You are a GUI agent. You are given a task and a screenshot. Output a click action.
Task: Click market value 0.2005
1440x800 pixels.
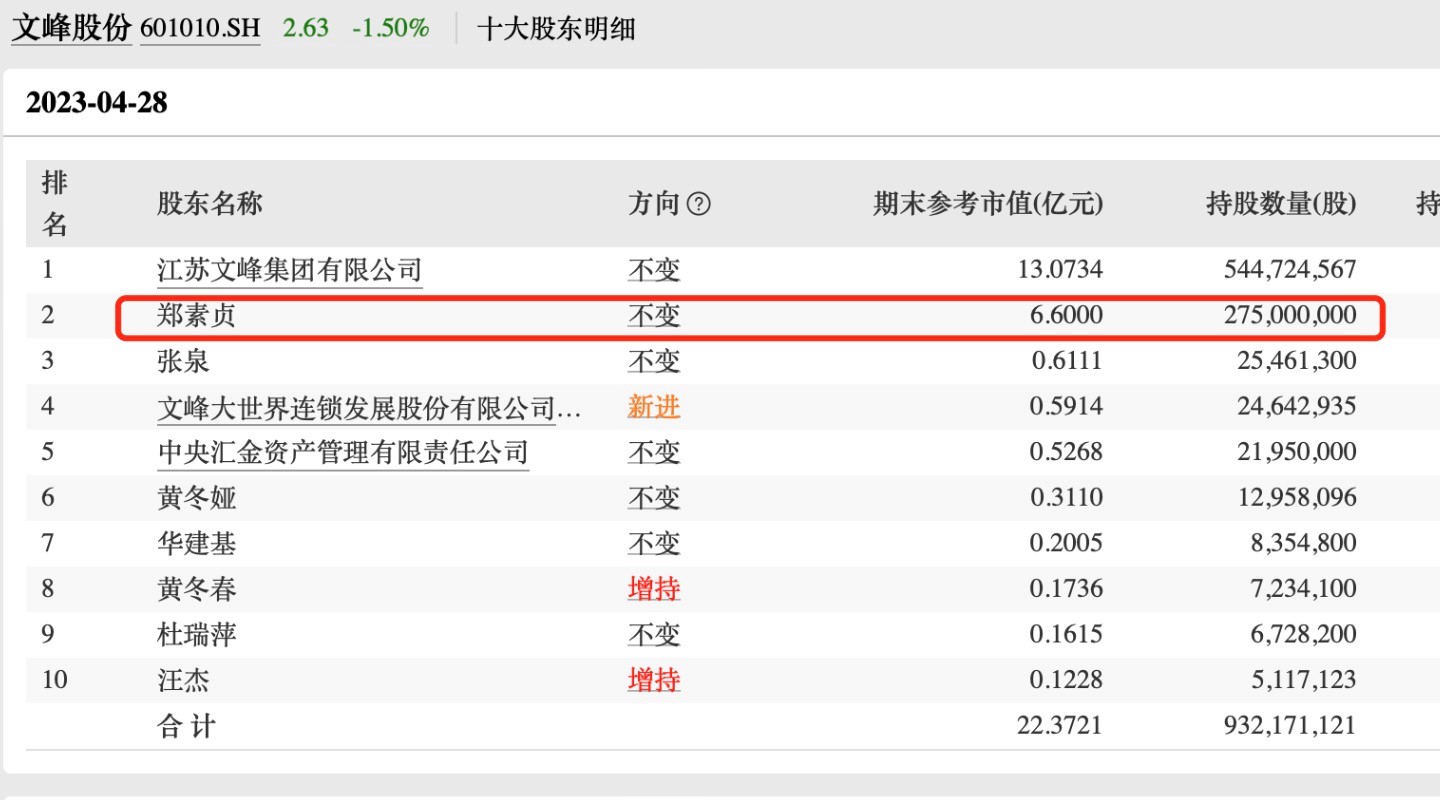1066,543
